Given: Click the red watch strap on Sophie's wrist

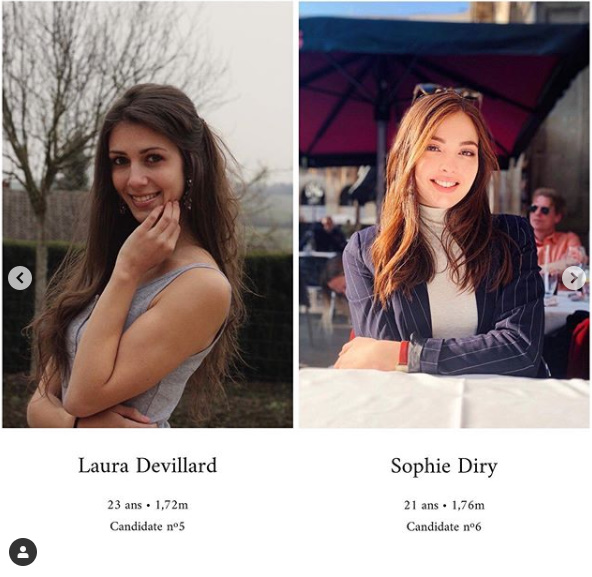Looking at the screenshot, I should point(404,353).
